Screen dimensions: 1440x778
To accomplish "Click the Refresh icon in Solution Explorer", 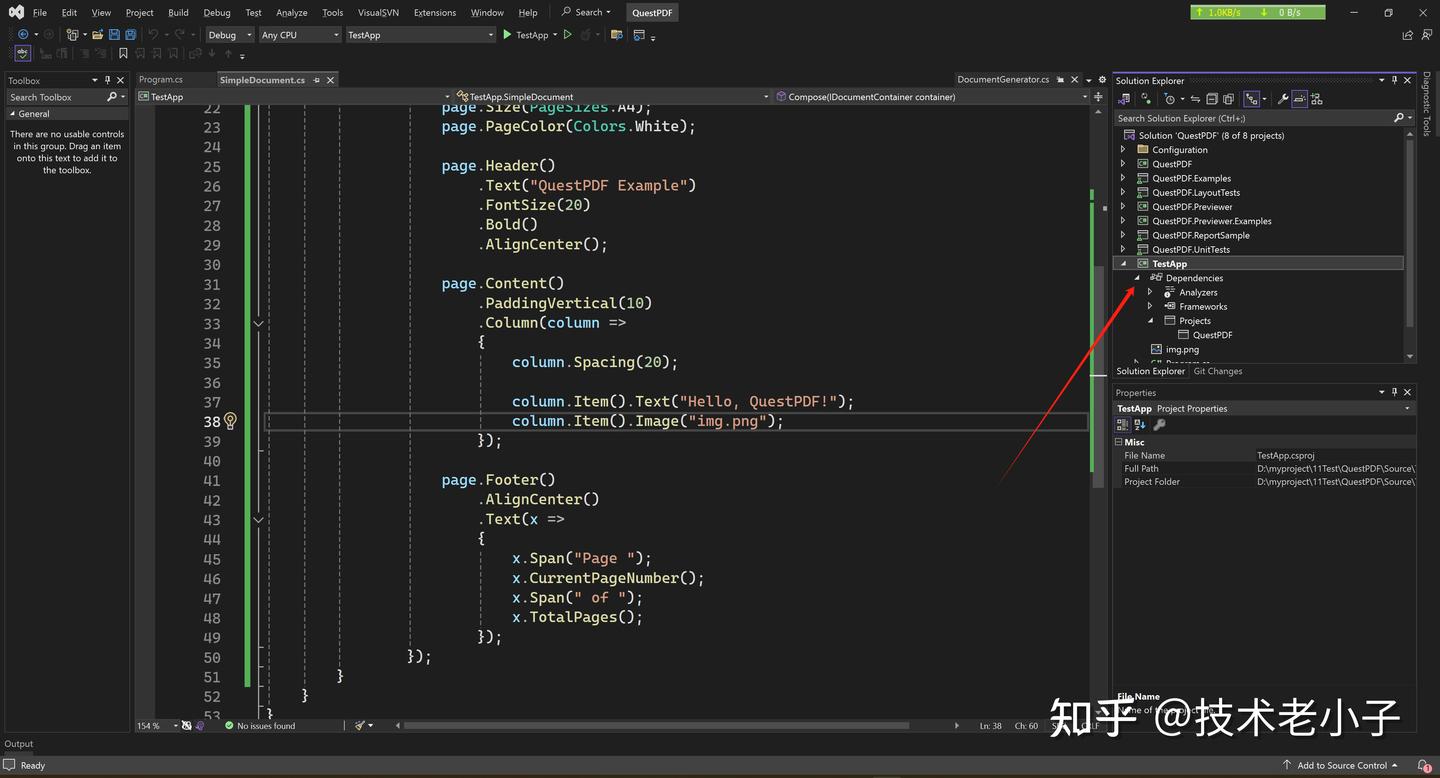I will click(x=1144, y=98).
